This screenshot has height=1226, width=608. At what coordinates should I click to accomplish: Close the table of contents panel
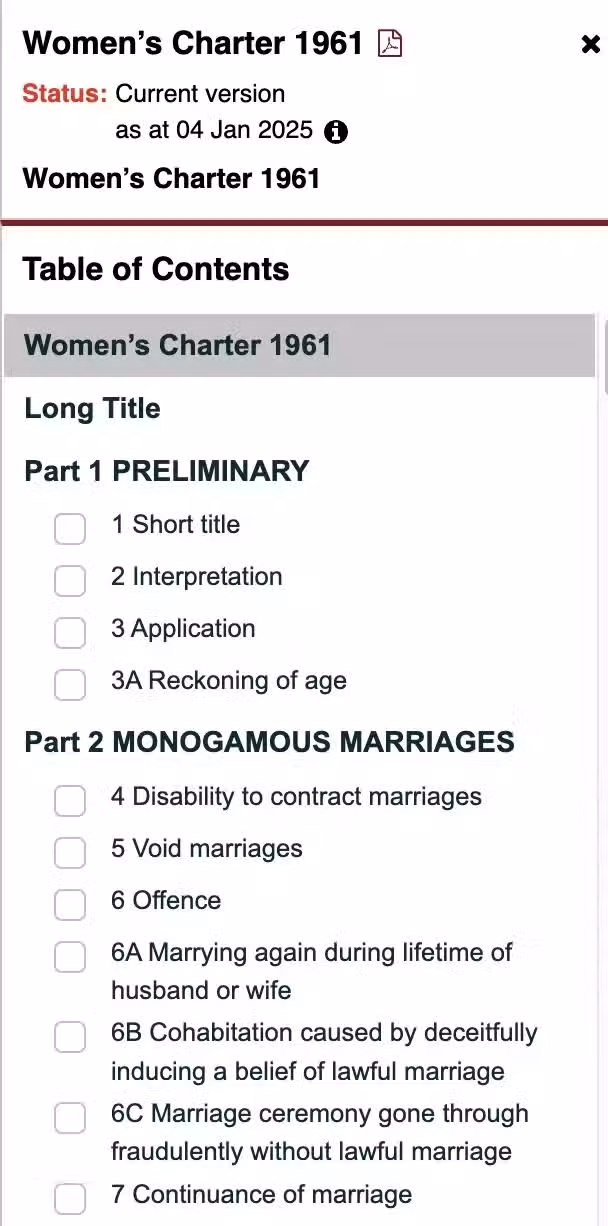(x=590, y=44)
